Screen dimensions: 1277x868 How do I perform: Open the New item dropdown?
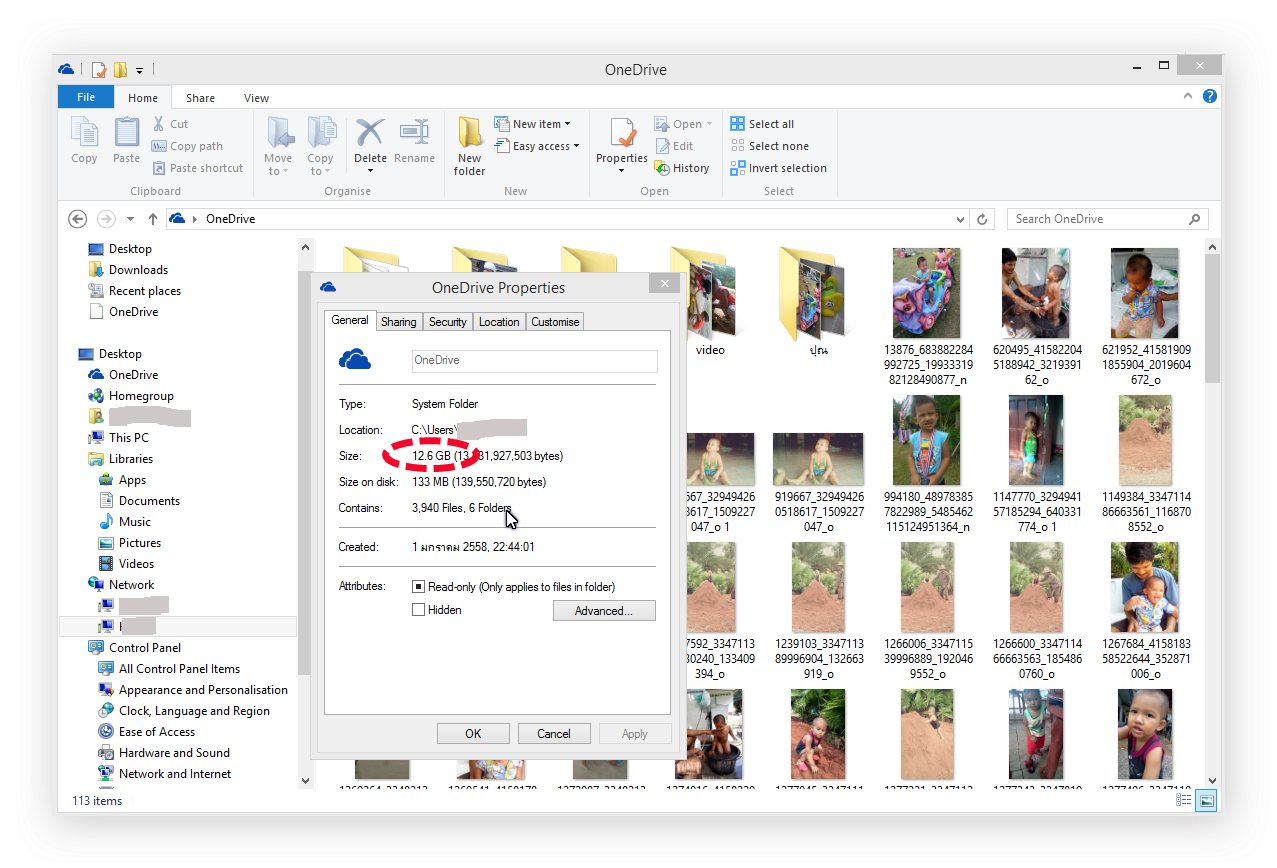(567, 124)
